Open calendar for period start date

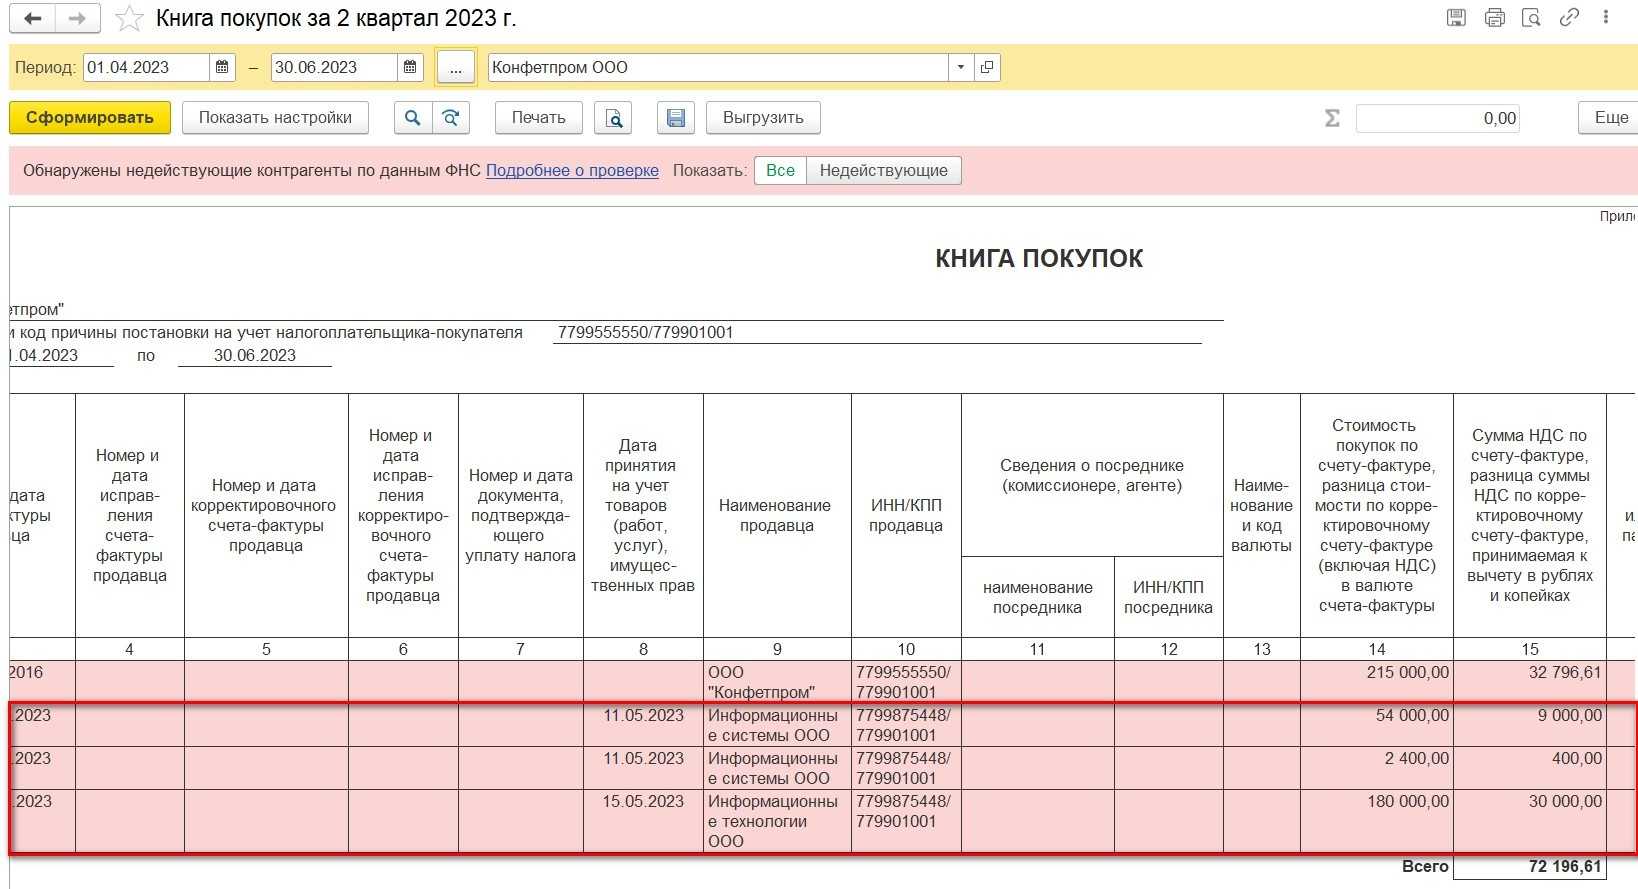(222, 68)
